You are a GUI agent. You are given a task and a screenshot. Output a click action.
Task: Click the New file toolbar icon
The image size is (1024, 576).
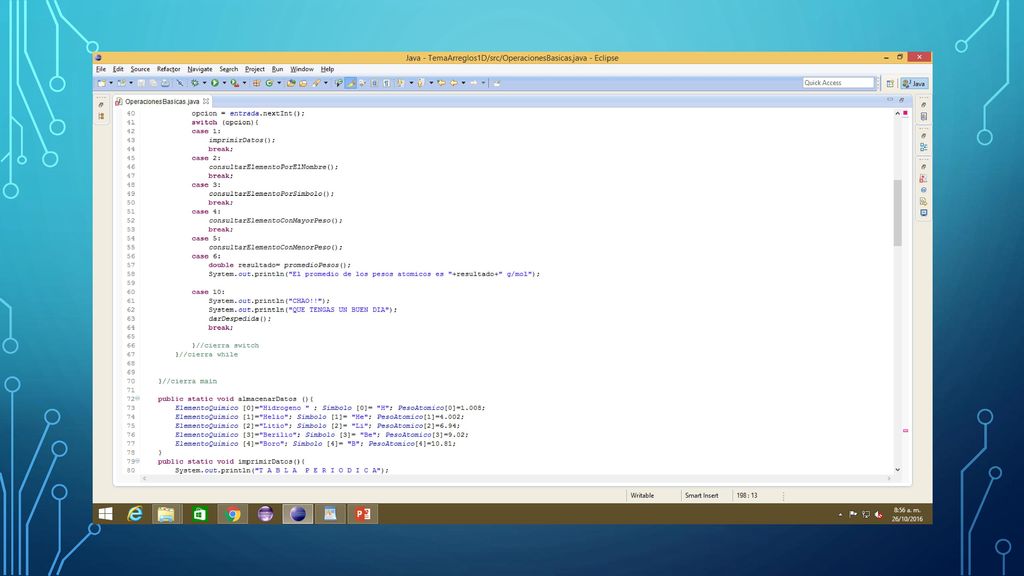tap(101, 83)
